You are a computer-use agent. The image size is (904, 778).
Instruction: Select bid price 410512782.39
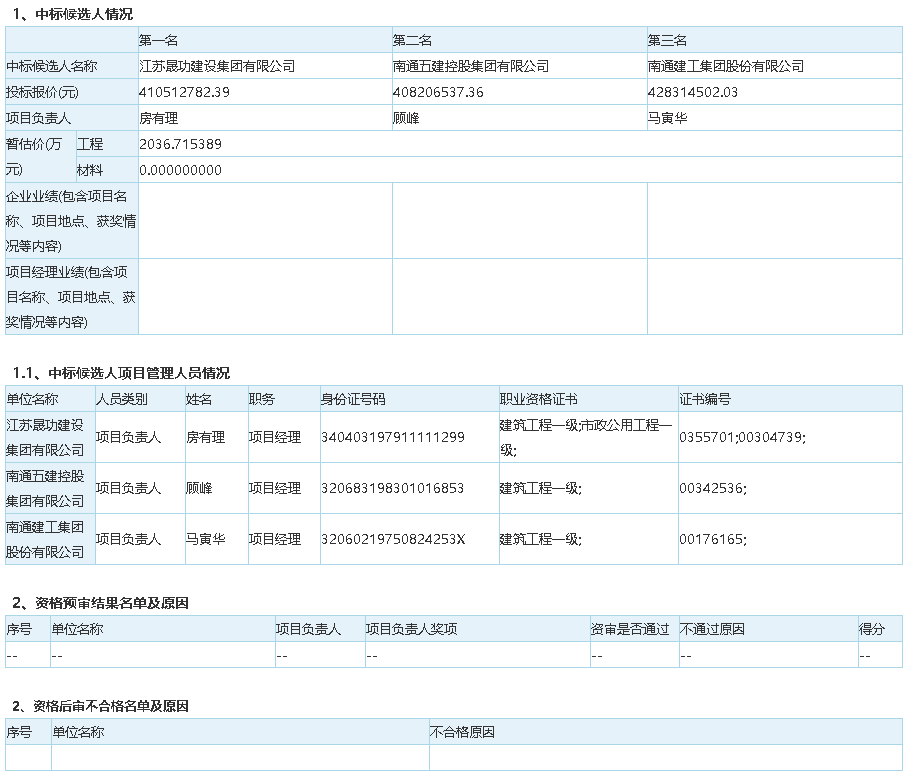pyautogui.click(x=184, y=92)
